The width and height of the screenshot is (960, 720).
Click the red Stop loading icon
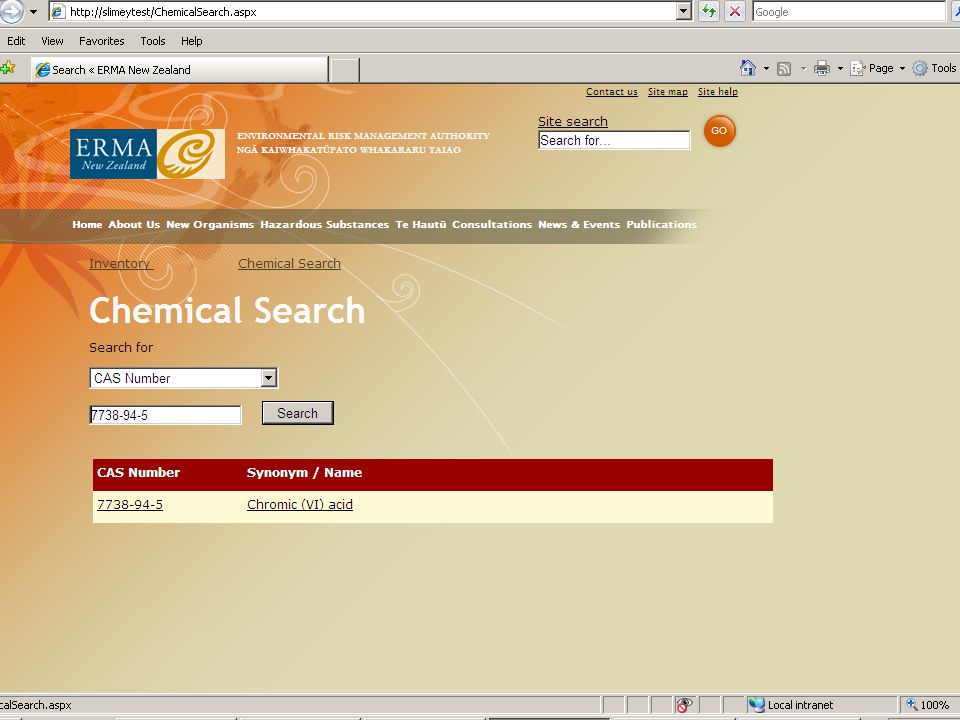click(735, 12)
